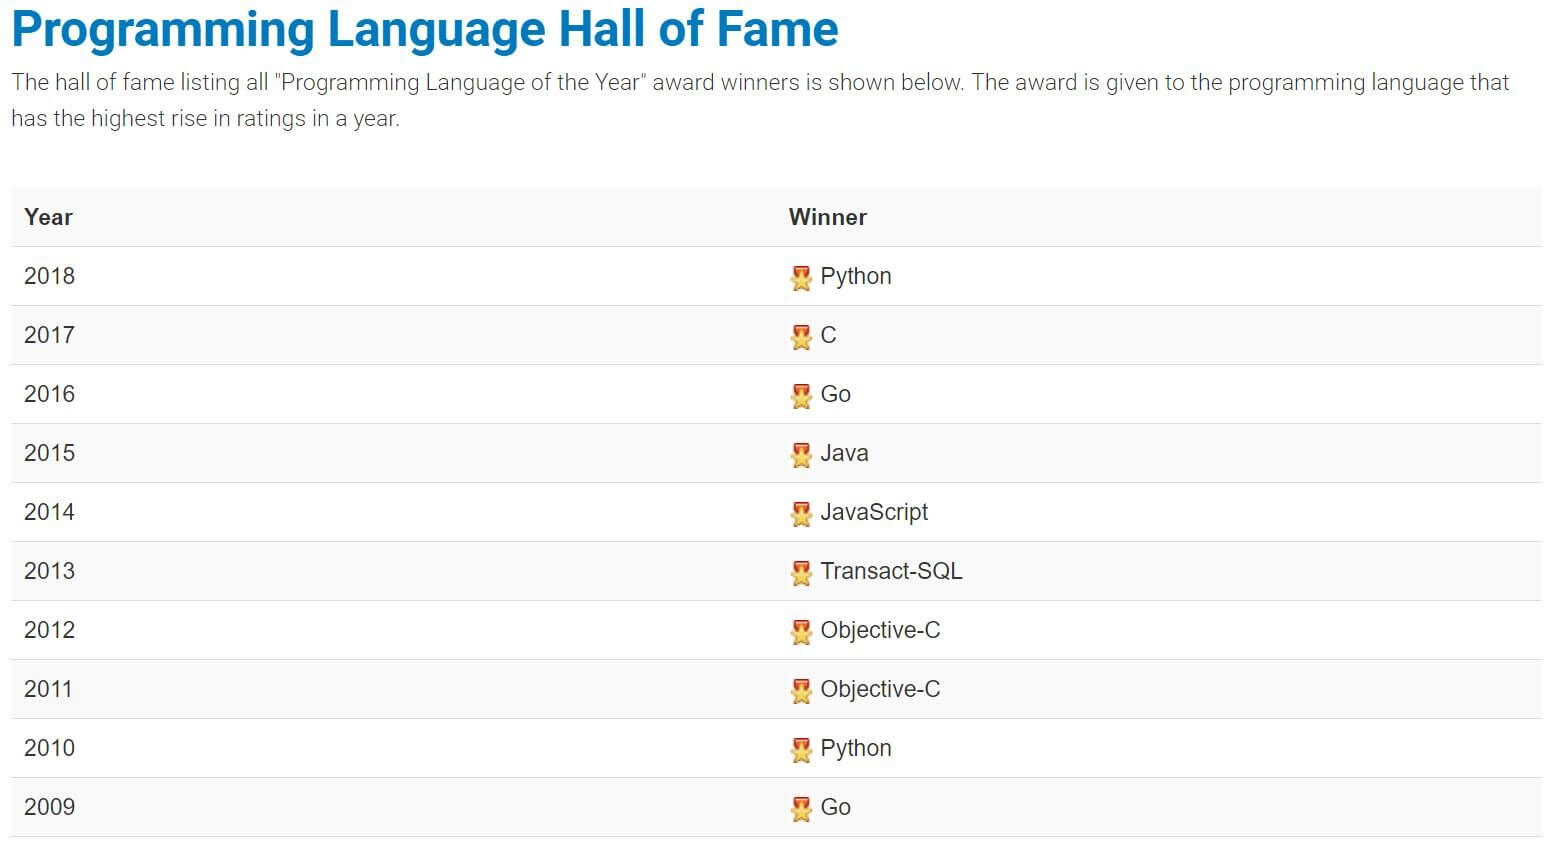
Task: Select the medal icon beside Transact-SQL
Action: tap(801, 573)
